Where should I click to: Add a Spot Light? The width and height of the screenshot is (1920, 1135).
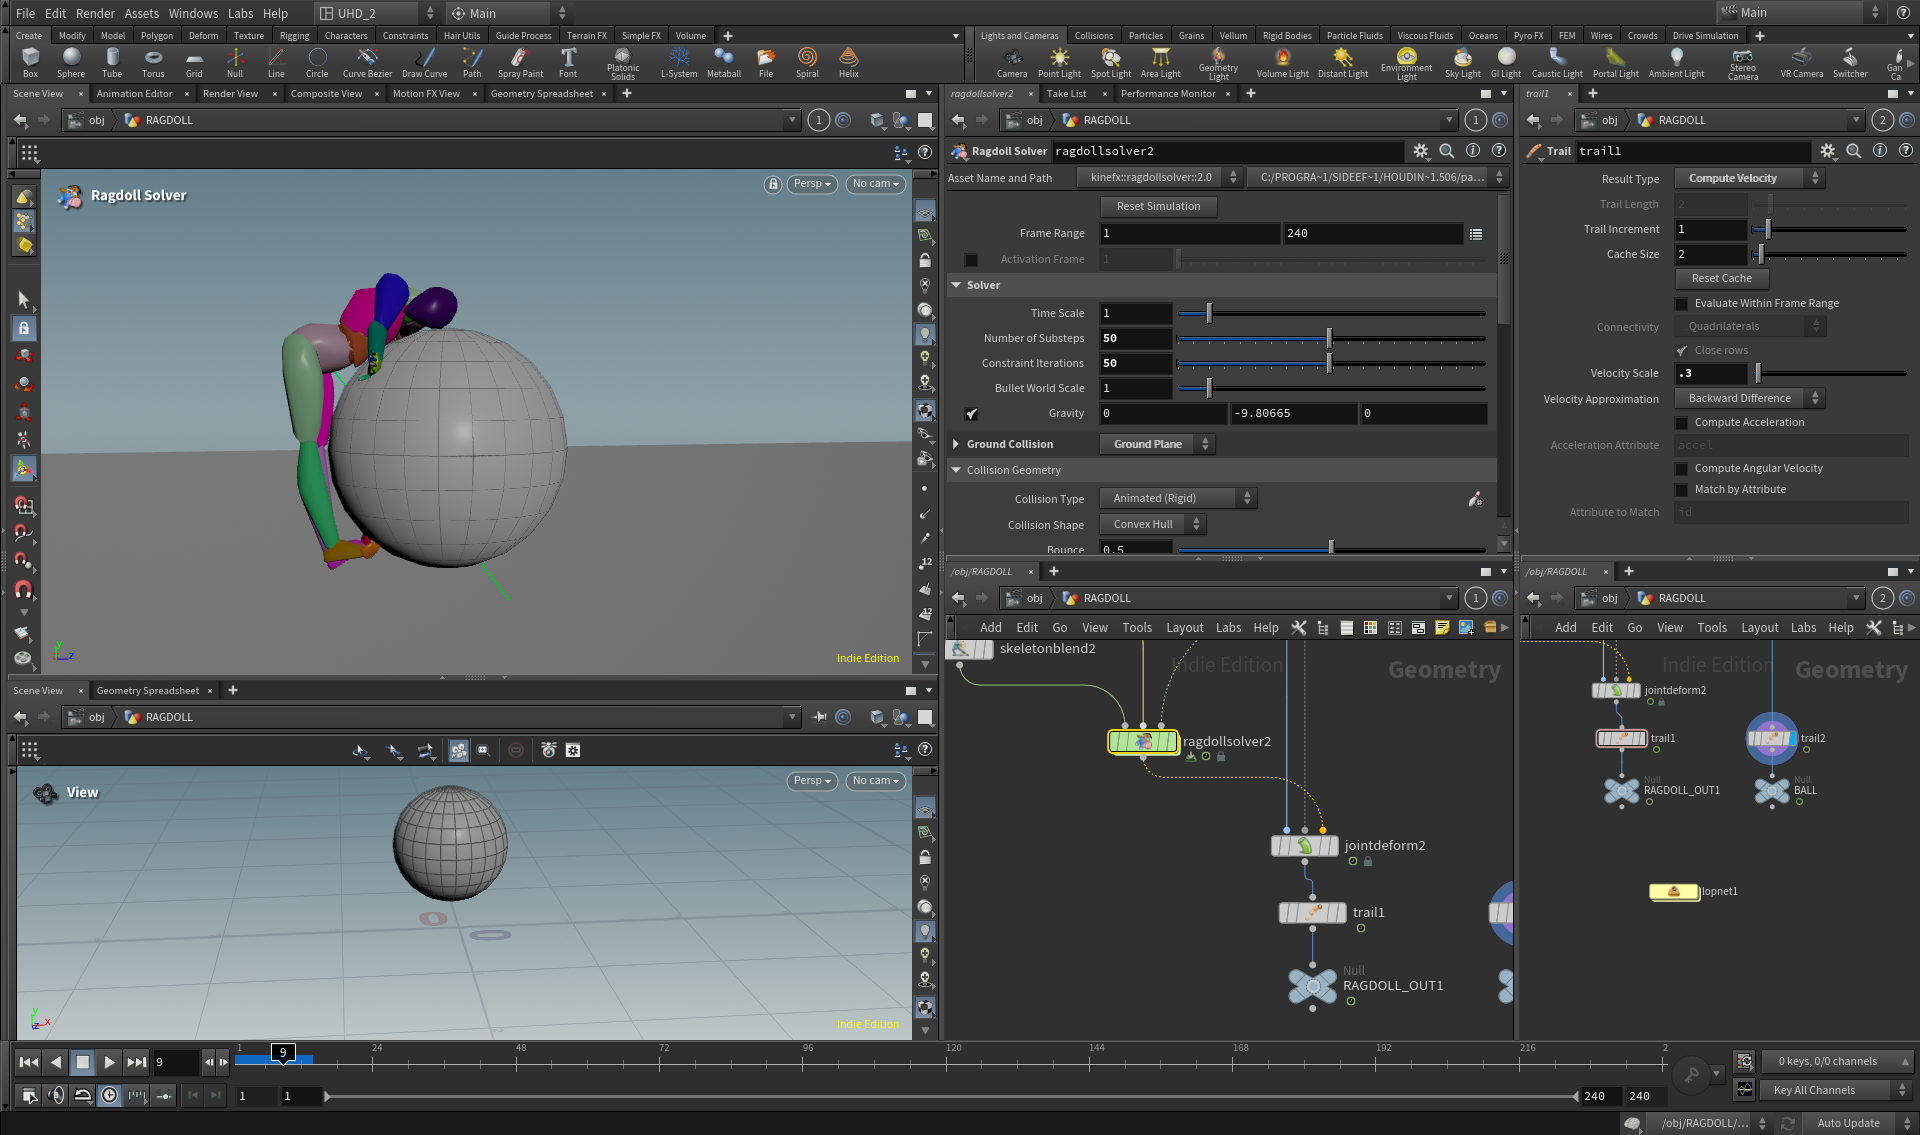pos(1111,62)
